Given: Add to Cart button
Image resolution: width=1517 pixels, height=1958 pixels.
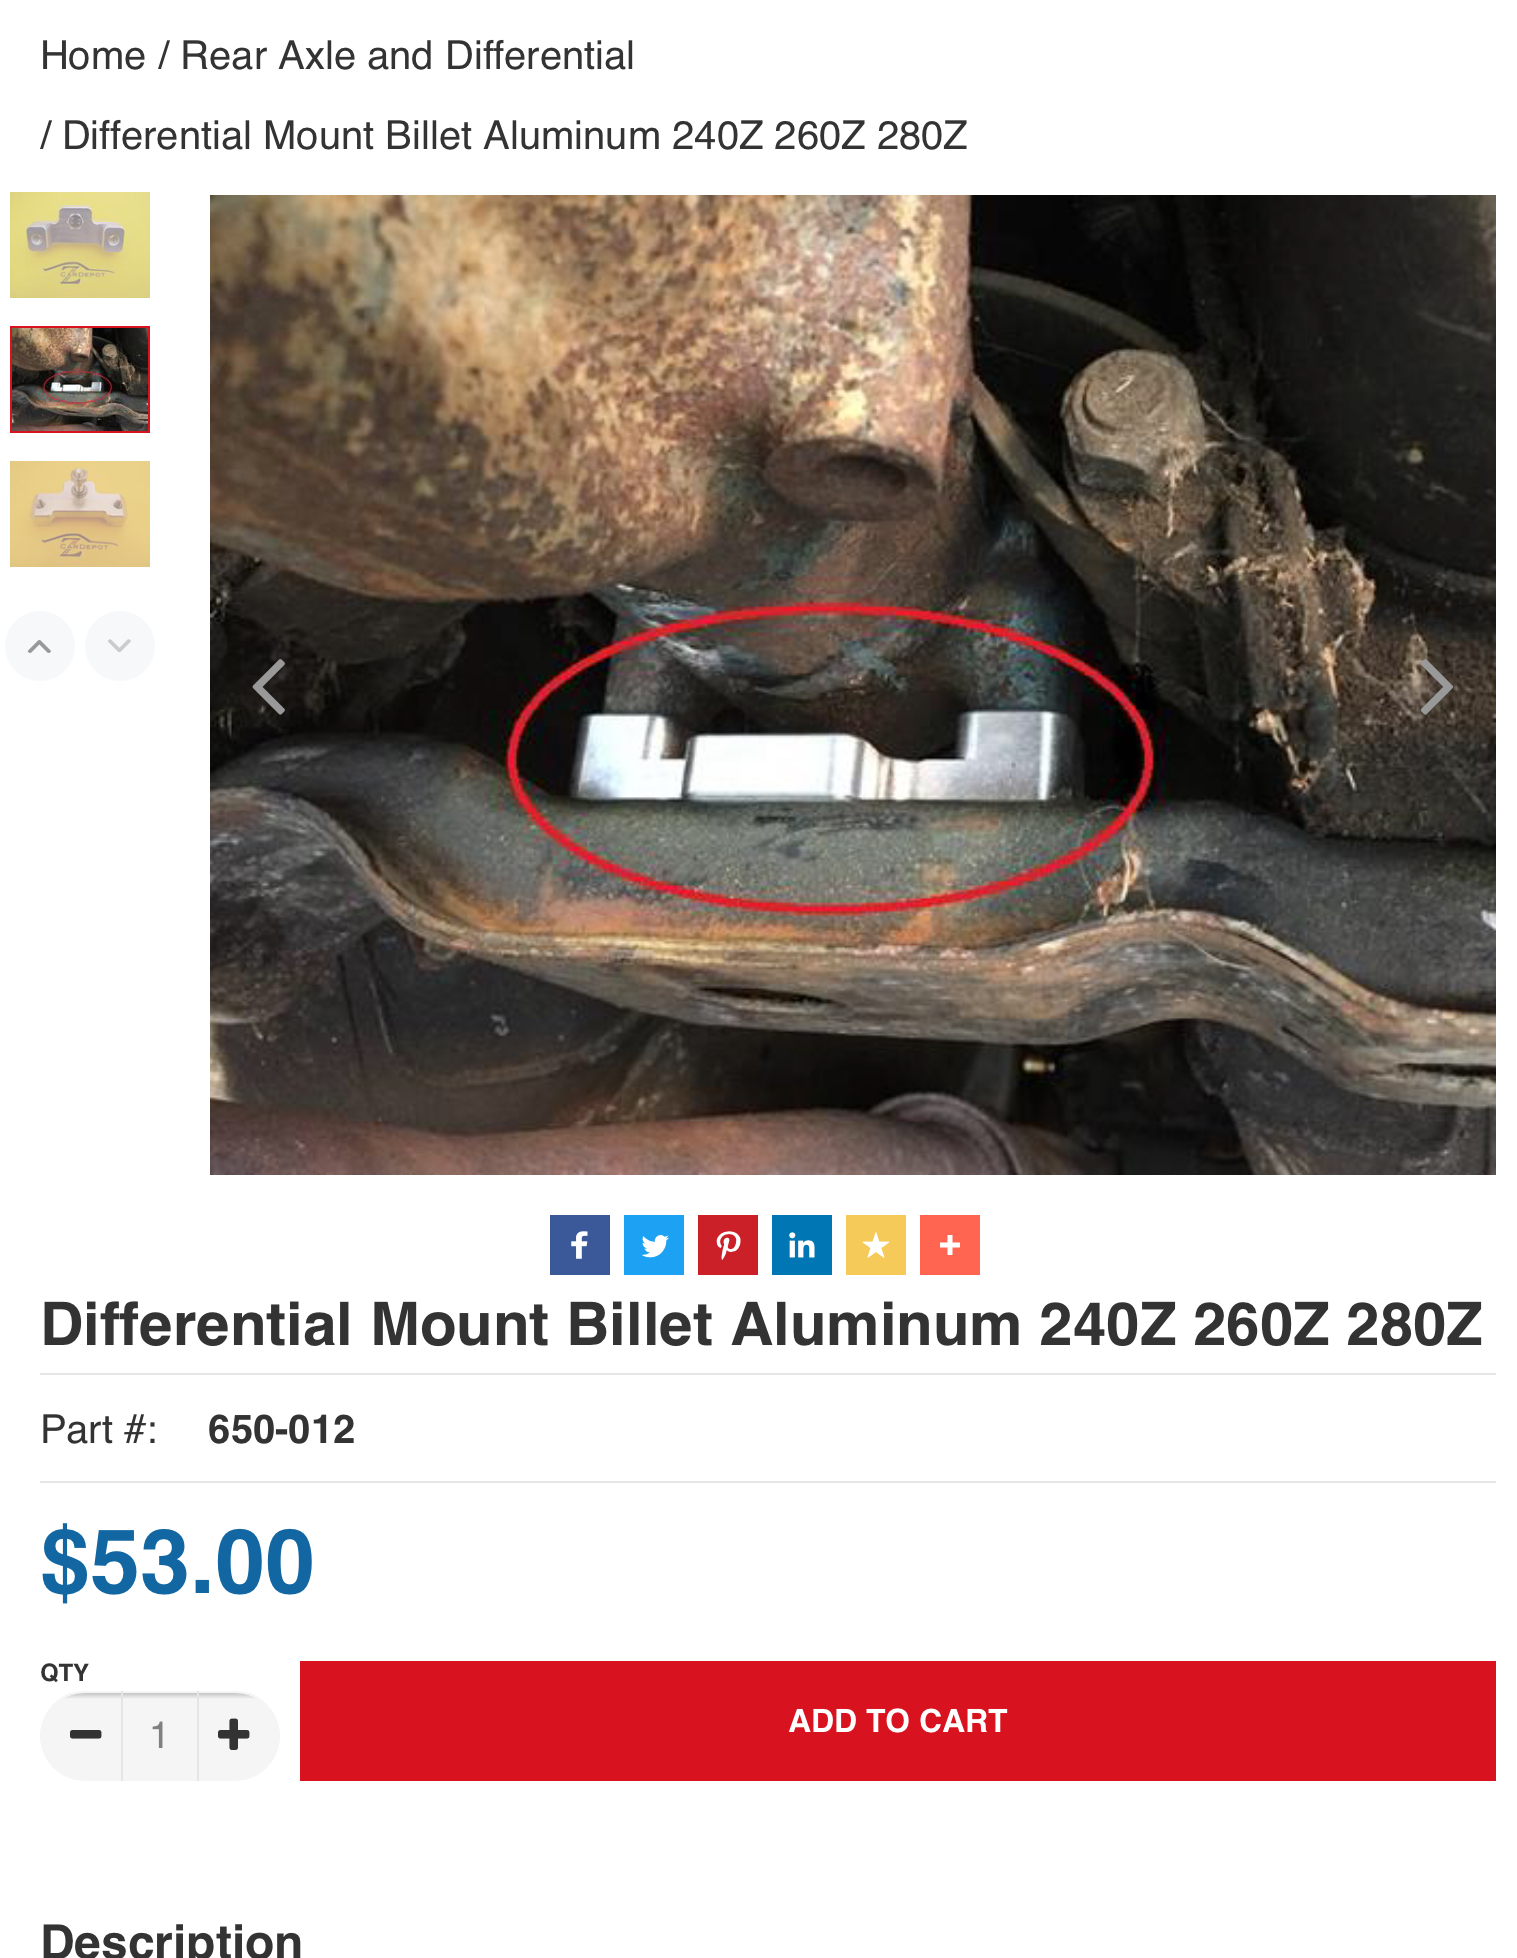Looking at the screenshot, I should pos(898,1721).
